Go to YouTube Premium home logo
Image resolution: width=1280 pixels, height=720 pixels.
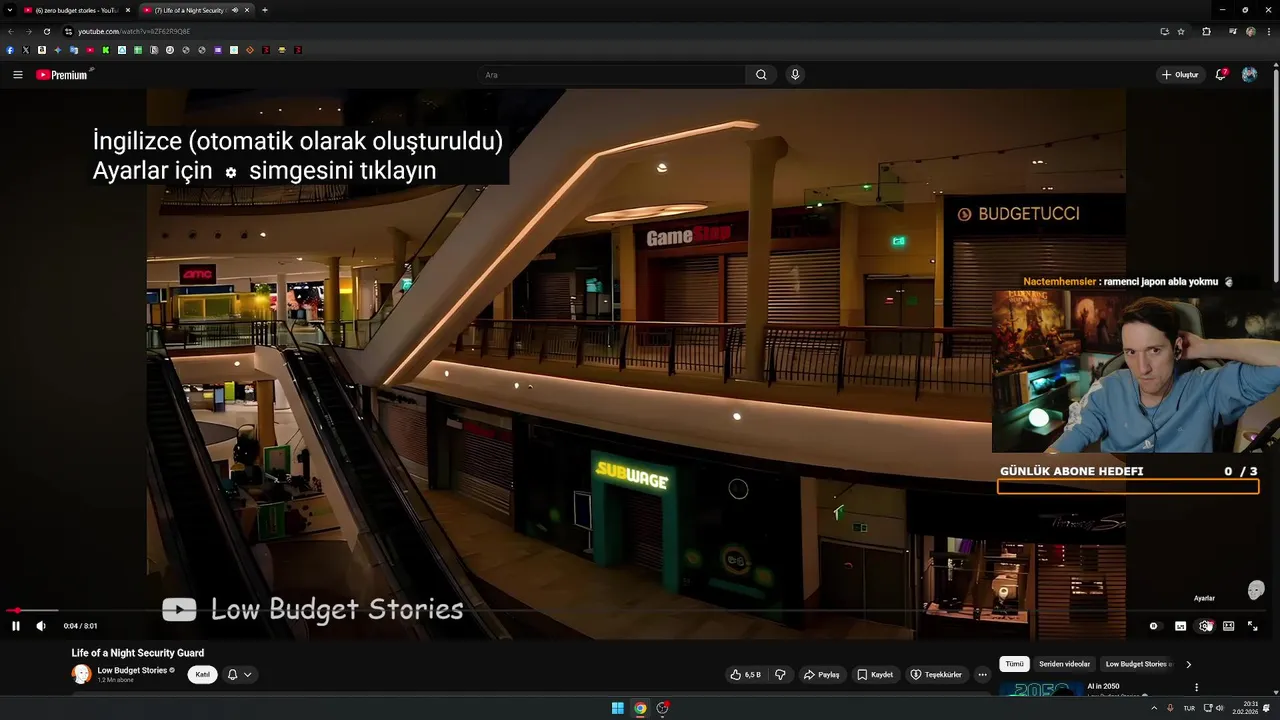click(62, 75)
